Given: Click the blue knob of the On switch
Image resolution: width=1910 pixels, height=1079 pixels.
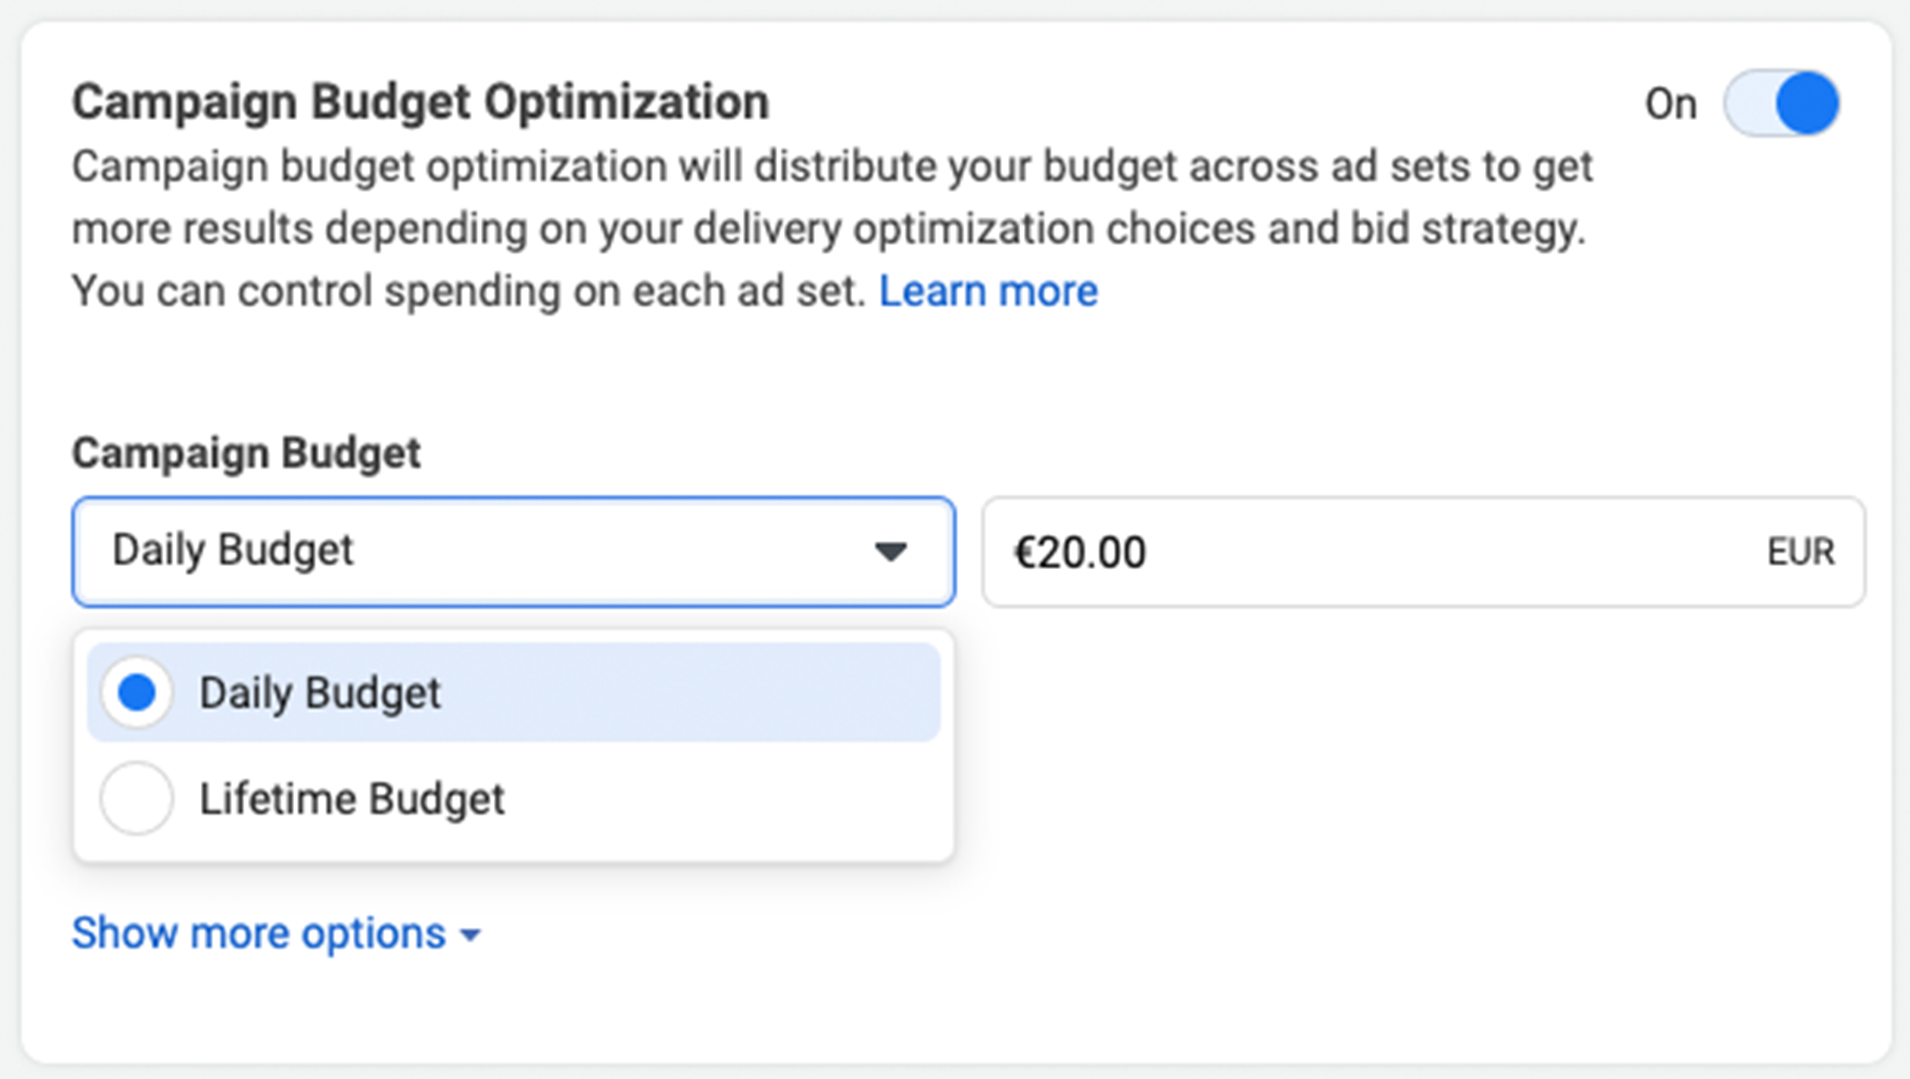Looking at the screenshot, I should [1806, 103].
